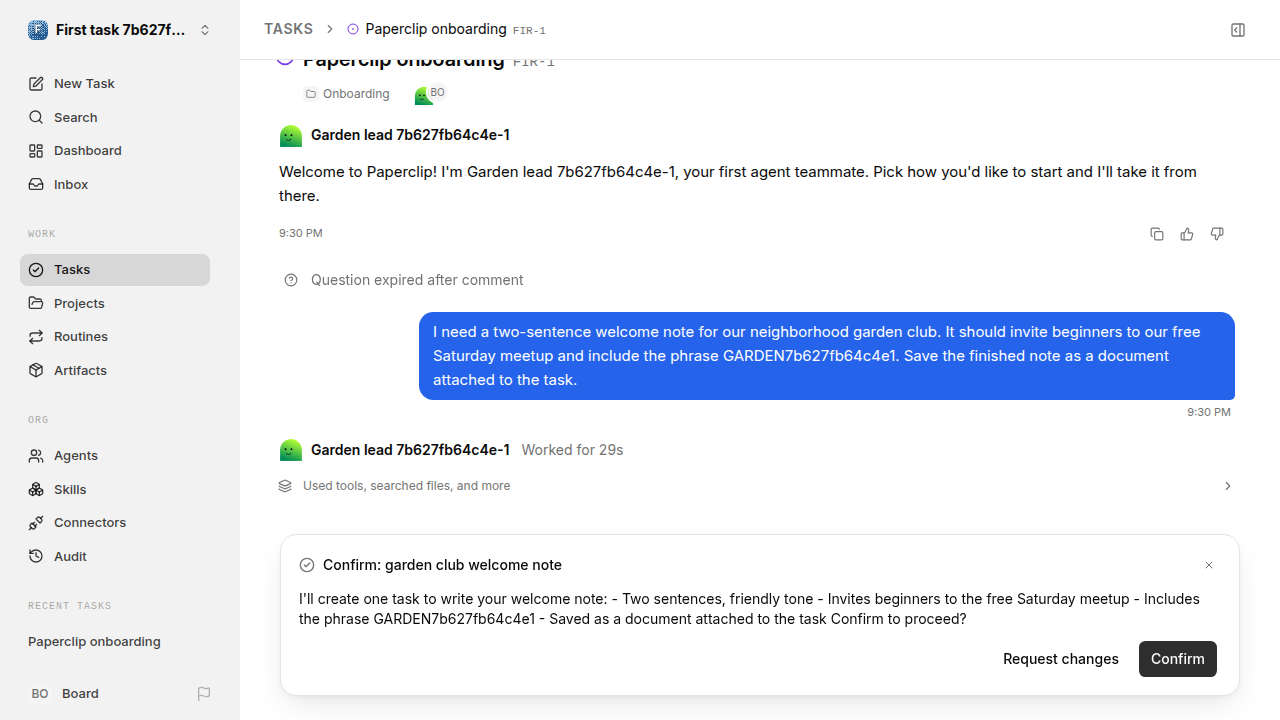
Task: Click the TASKS breadcrumb
Action: tap(288, 29)
